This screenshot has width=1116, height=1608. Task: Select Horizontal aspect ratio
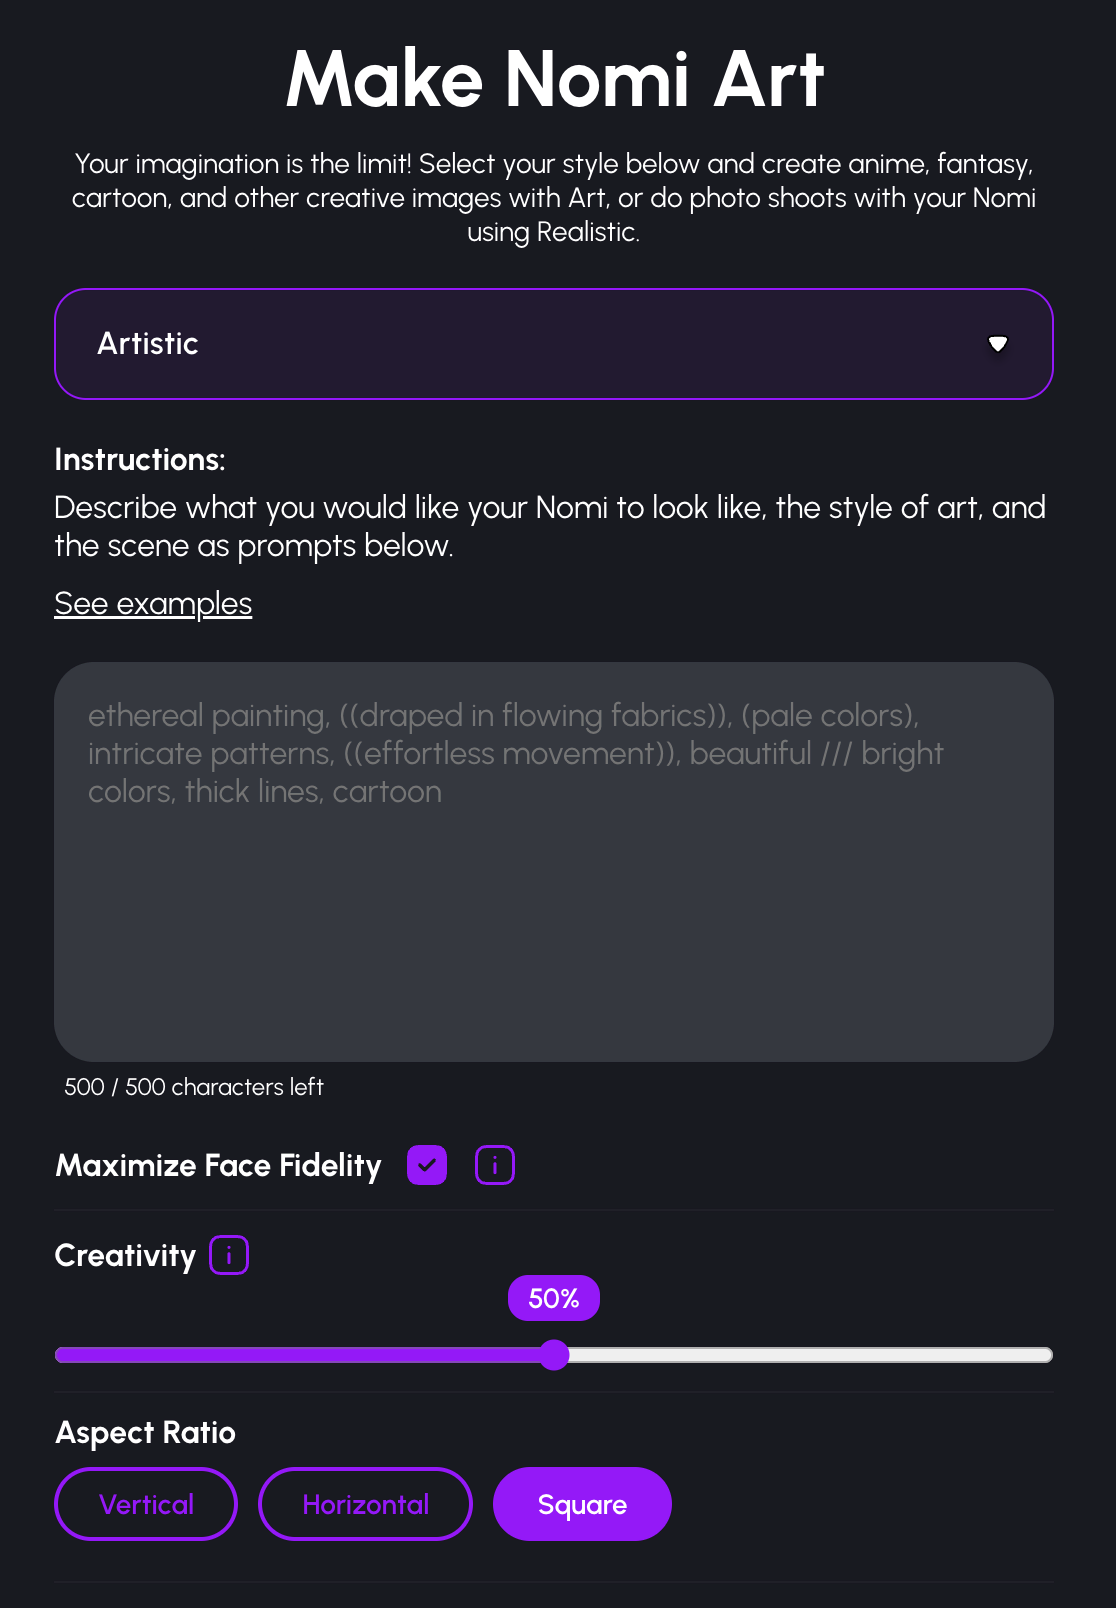pos(365,1504)
